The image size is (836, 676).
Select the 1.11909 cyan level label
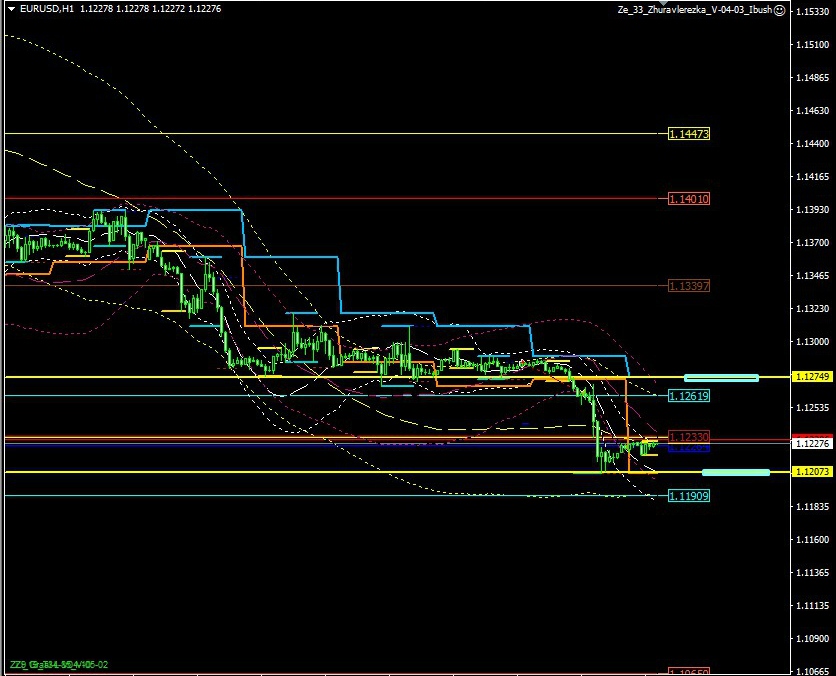point(688,496)
